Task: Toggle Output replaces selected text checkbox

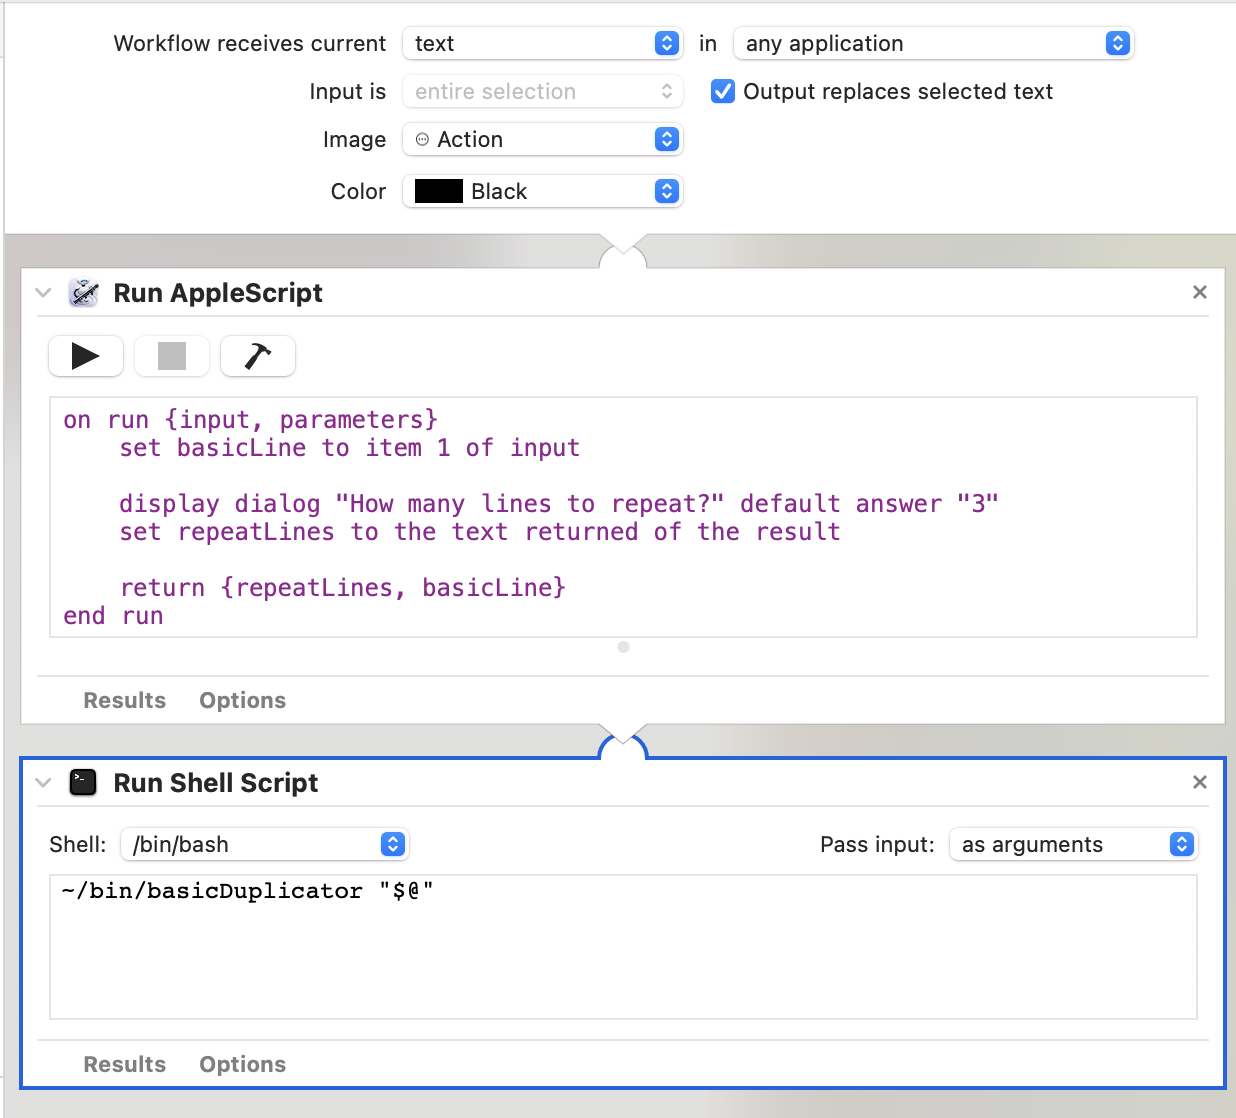Action: (722, 92)
